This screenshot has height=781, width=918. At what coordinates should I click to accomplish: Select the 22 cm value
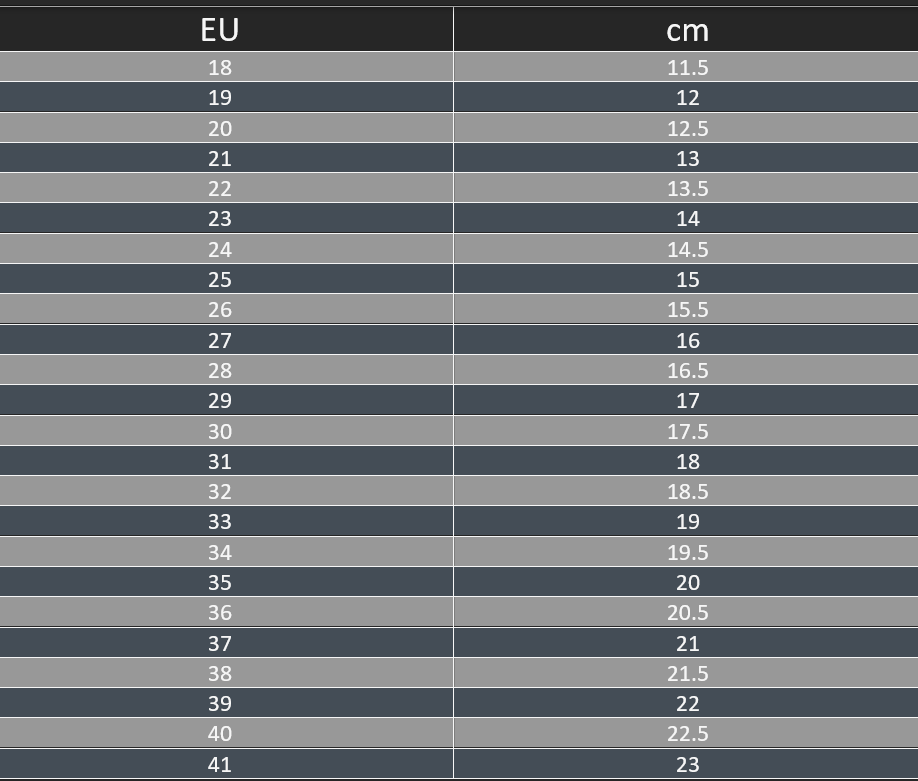pyautogui.click(x=687, y=703)
